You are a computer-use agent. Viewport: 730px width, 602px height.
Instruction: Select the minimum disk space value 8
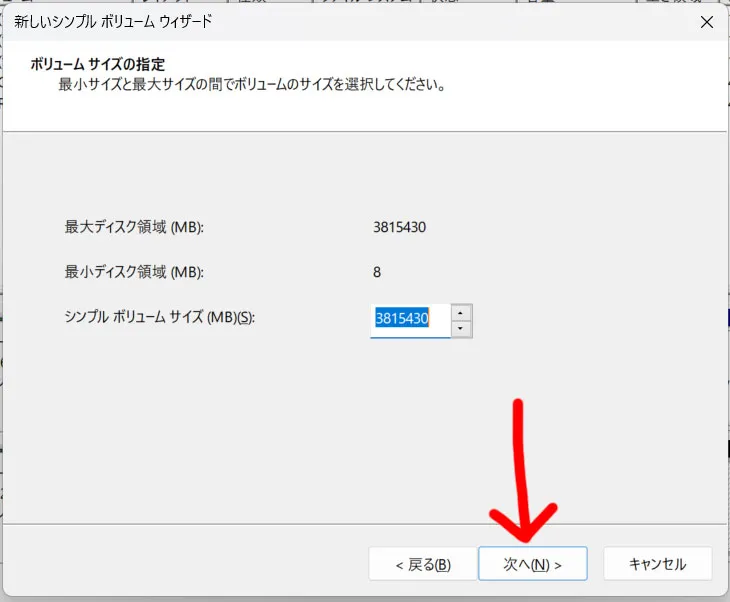point(377,272)
